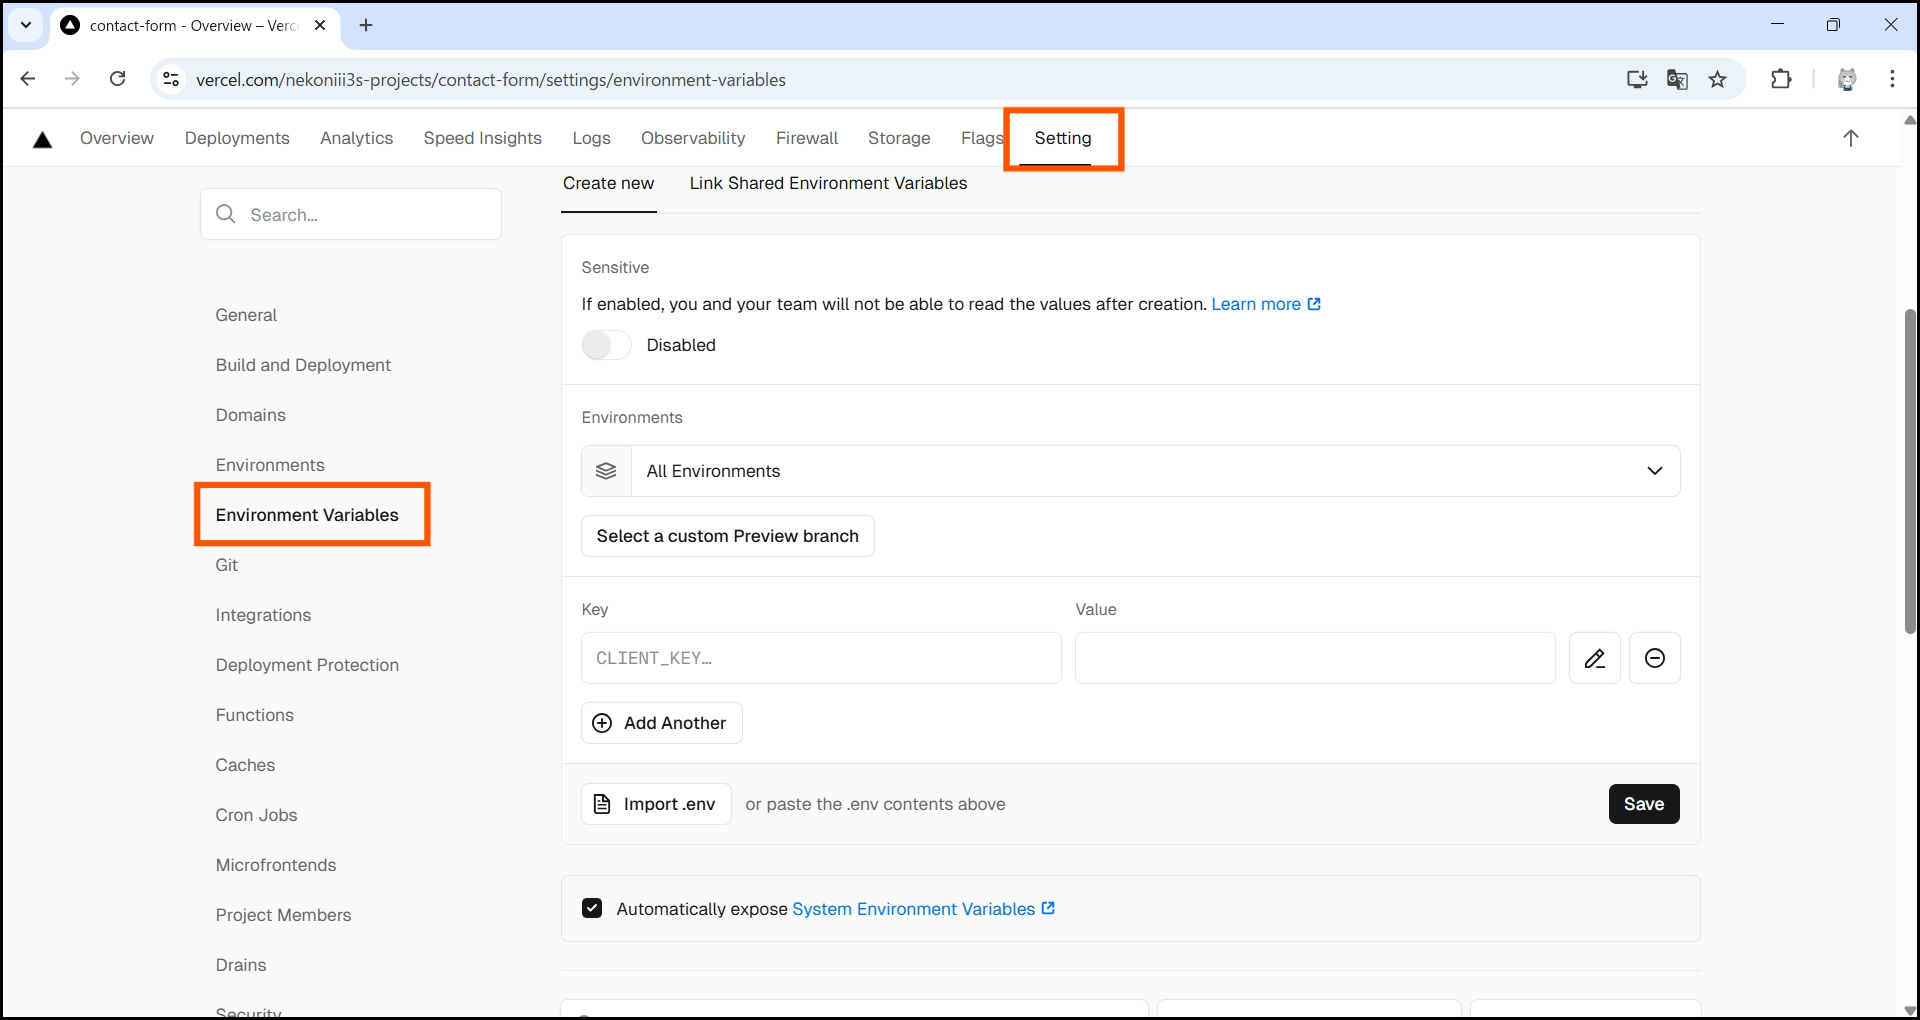
Task: Open Deployment Protection settings
Action: pos(307,665)
